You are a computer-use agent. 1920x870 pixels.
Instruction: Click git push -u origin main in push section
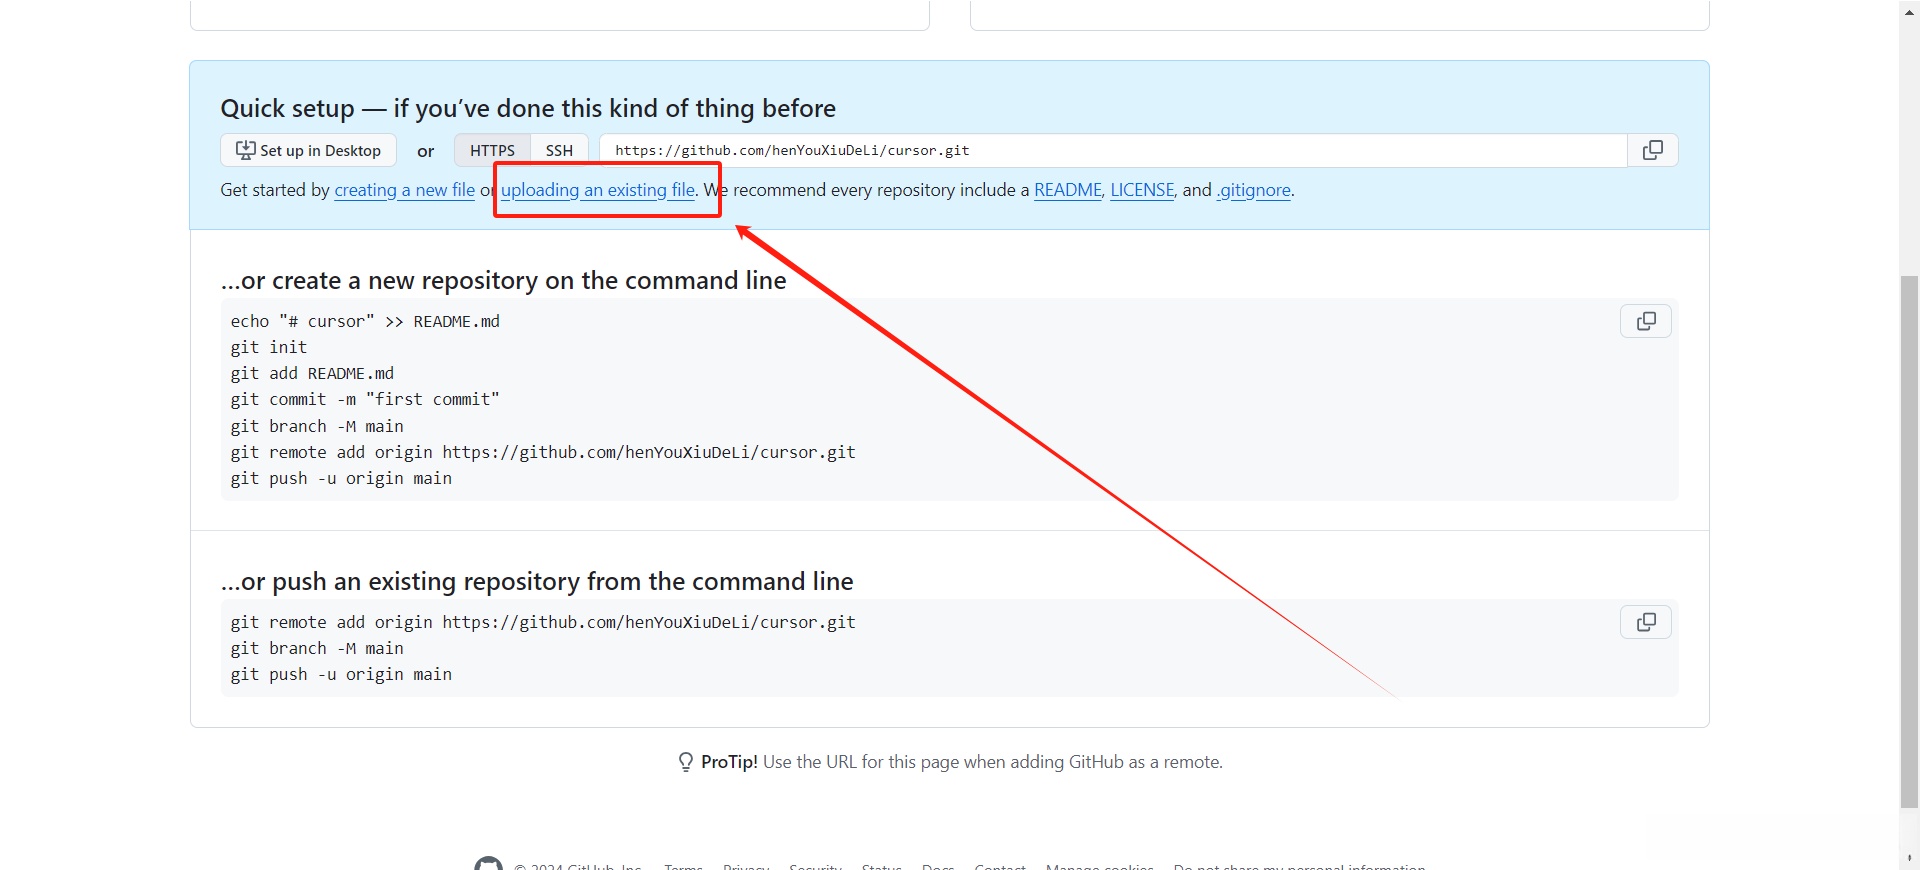coord(341,674)
